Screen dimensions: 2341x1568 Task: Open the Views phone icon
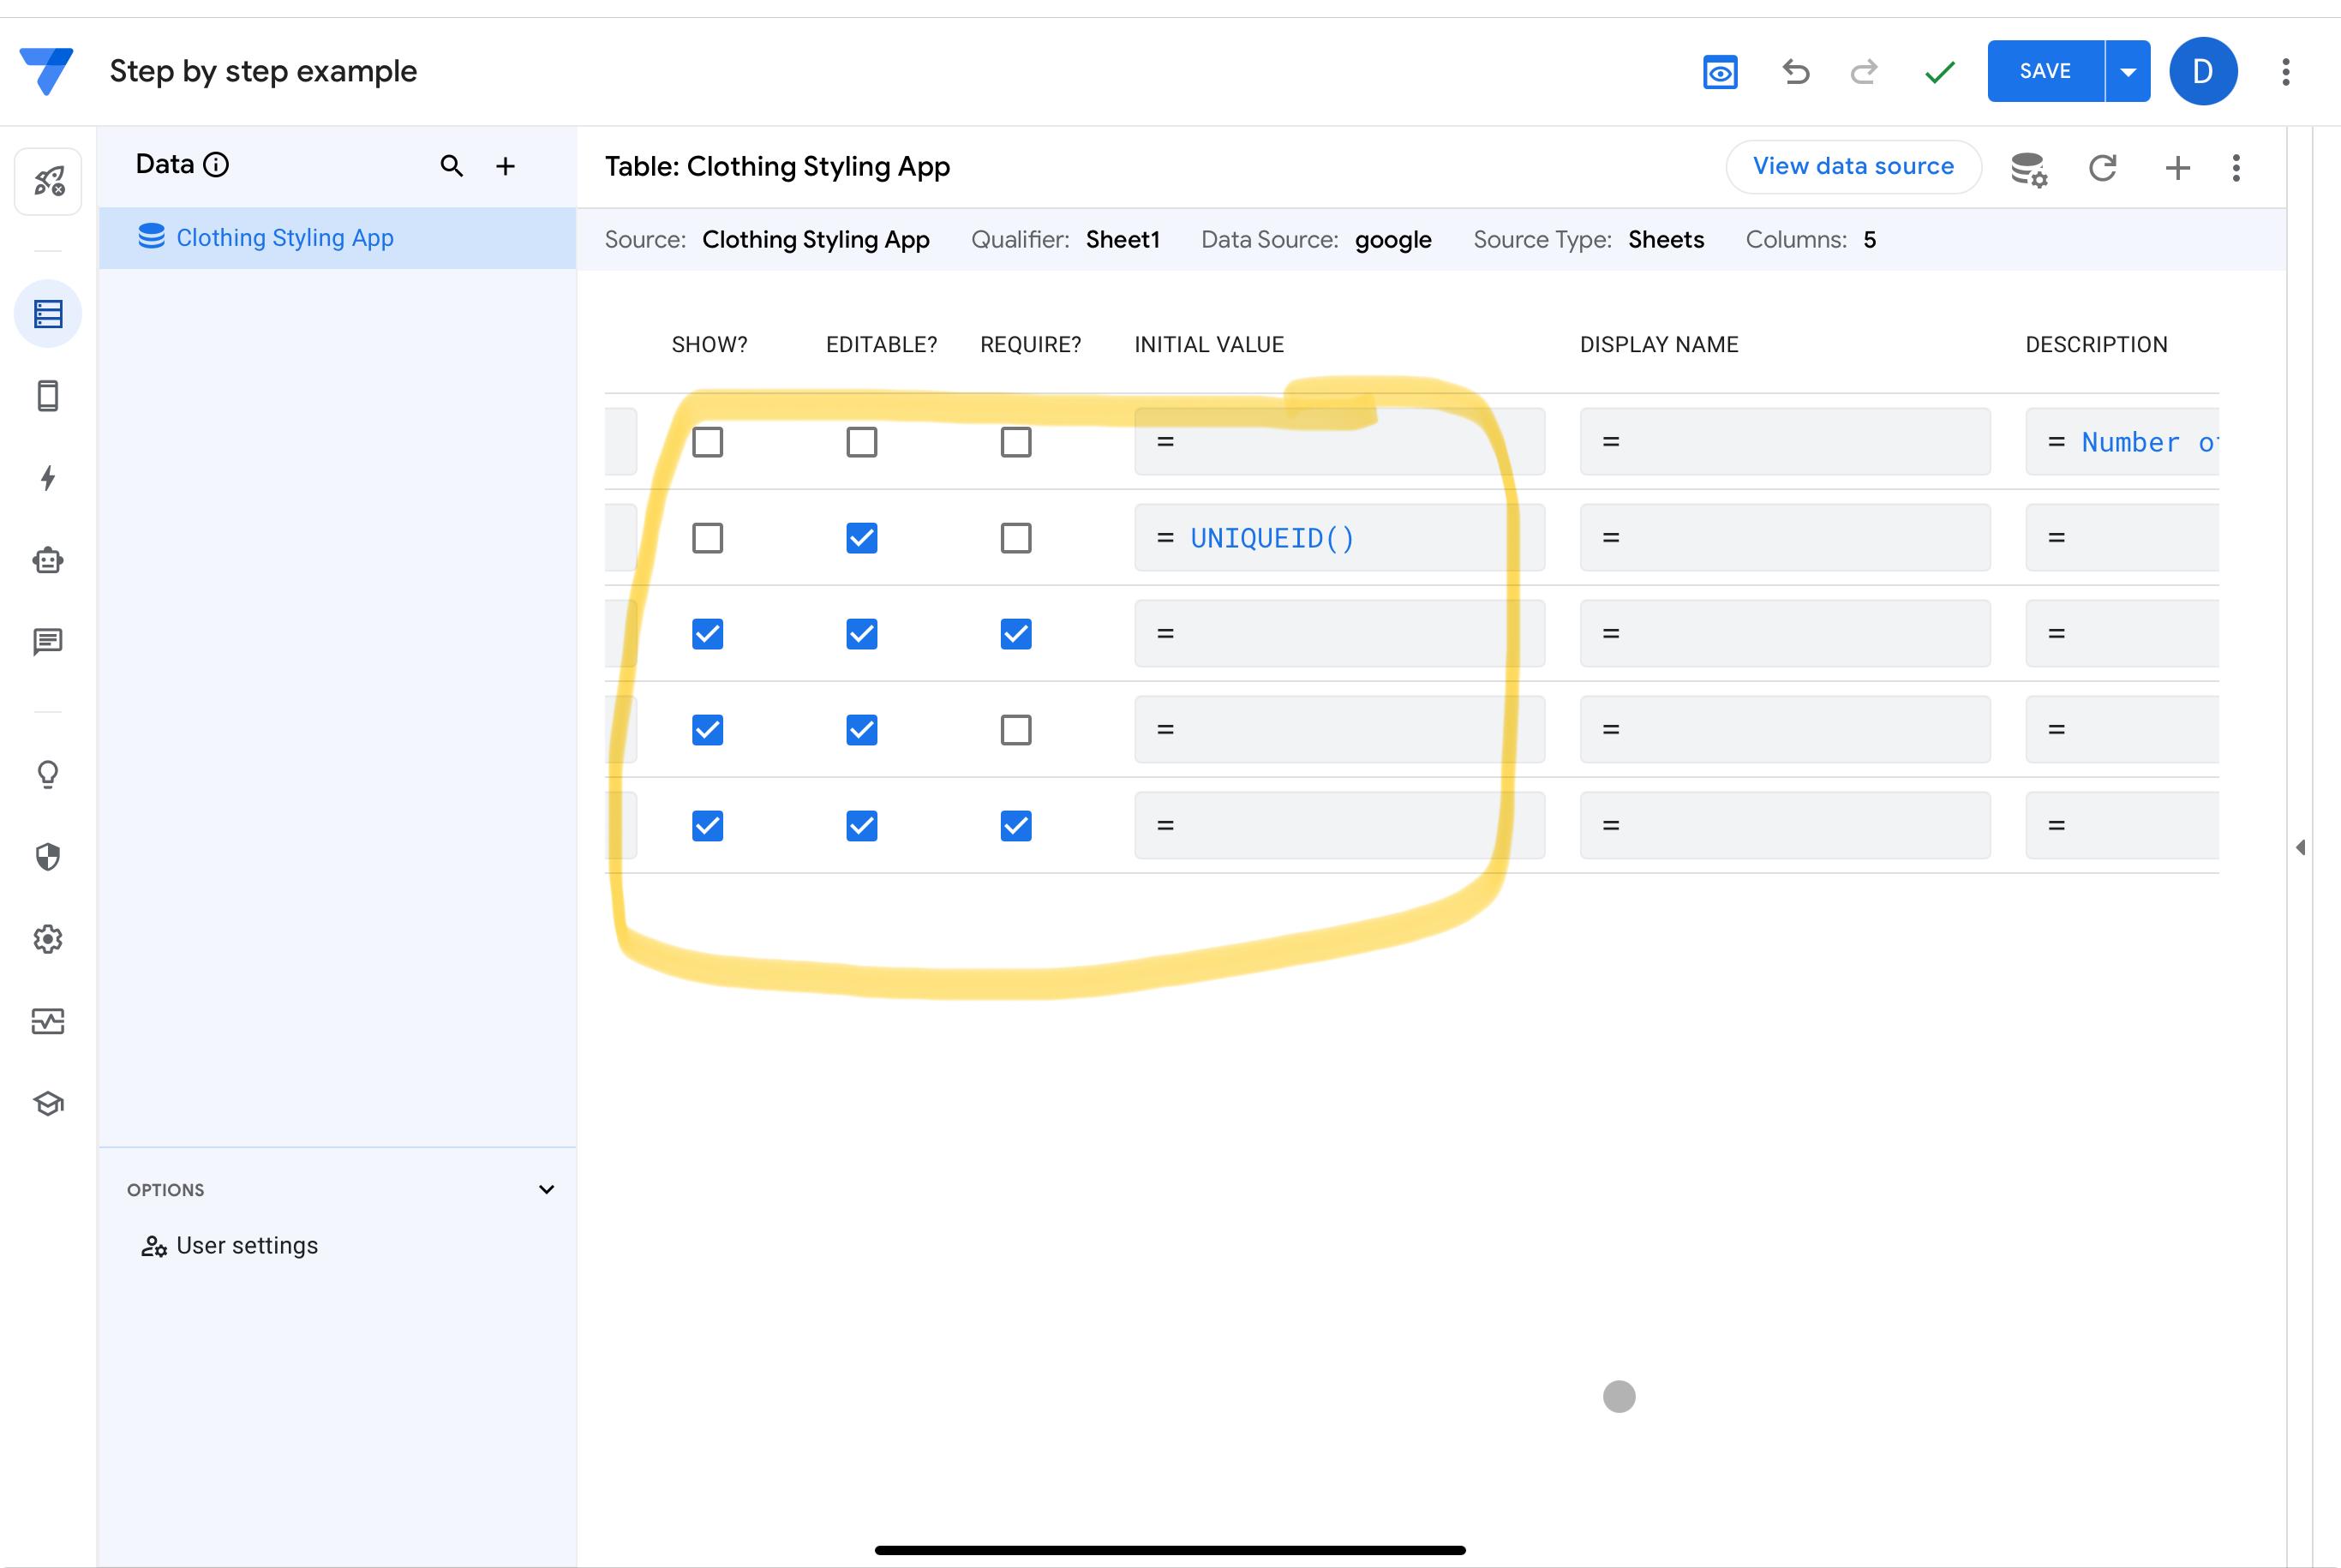click(x=48, y=396)
